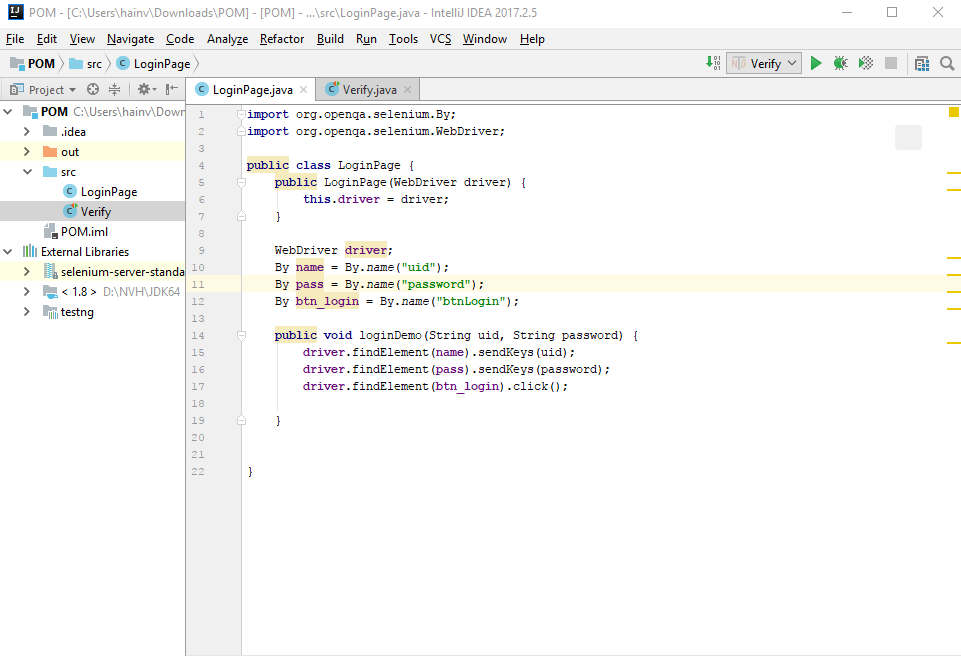Collapse the src folder
961x656 pixels.
[x=26, y=171]
